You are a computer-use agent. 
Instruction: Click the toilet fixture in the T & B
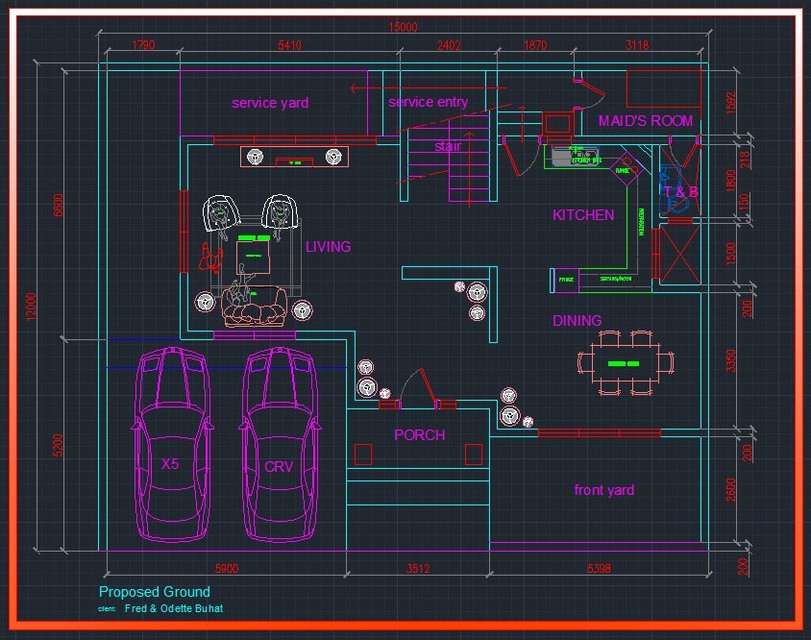[x=676, y=202]
